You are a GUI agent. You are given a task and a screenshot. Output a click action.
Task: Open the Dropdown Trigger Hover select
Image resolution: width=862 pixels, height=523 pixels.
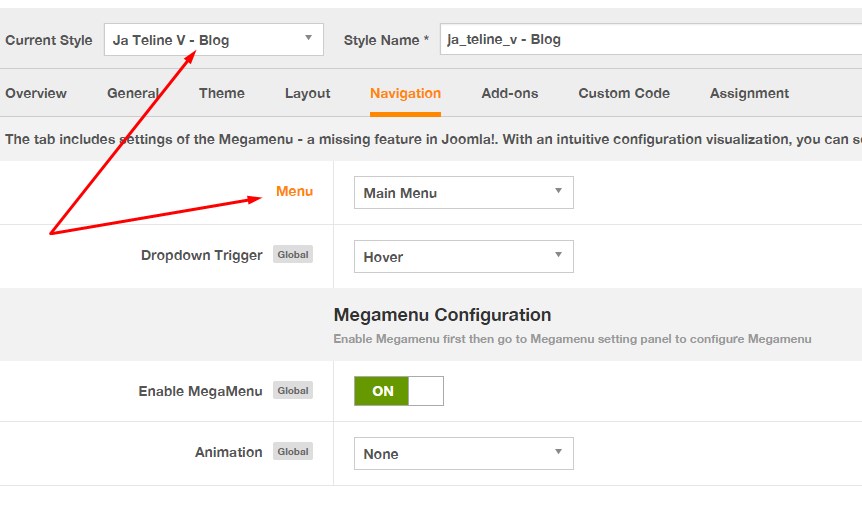463,256
